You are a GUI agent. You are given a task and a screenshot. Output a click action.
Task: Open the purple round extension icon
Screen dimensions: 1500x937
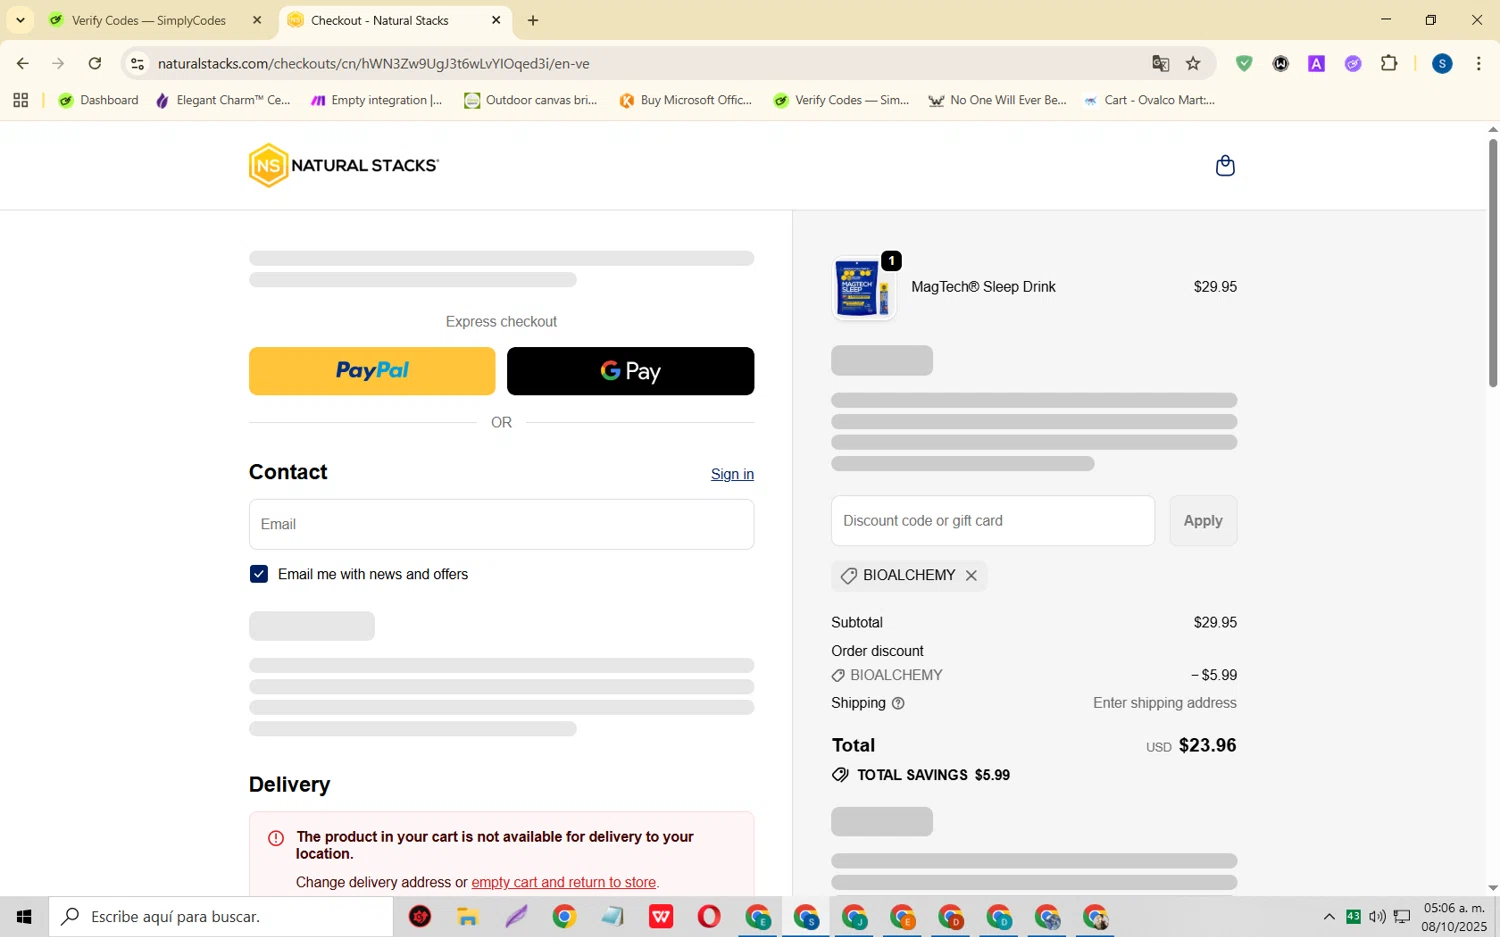point(1353,64)
